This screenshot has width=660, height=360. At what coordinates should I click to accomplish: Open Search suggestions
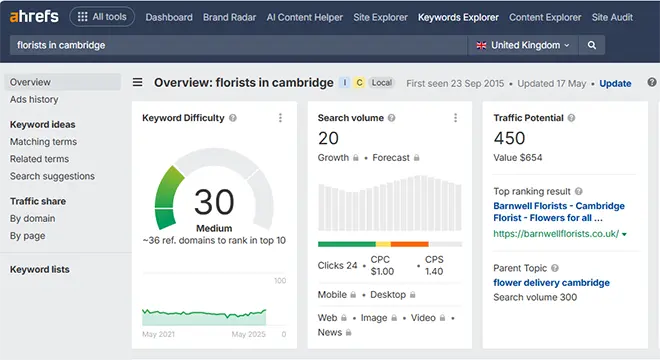coord(52,176)
